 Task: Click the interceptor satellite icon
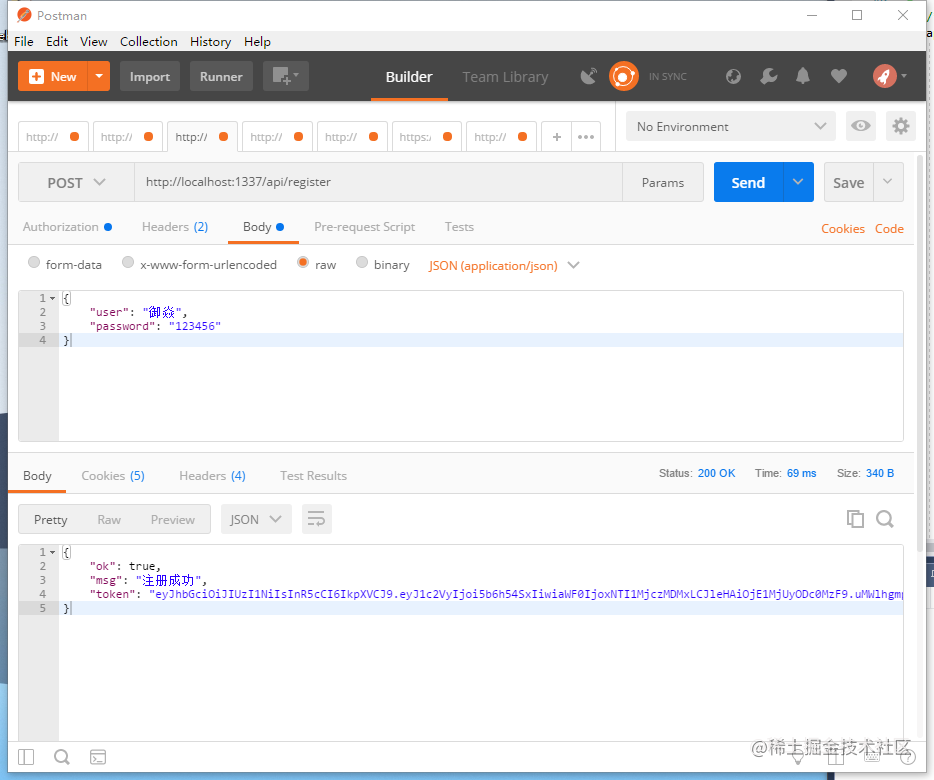[x=589, y=76]
